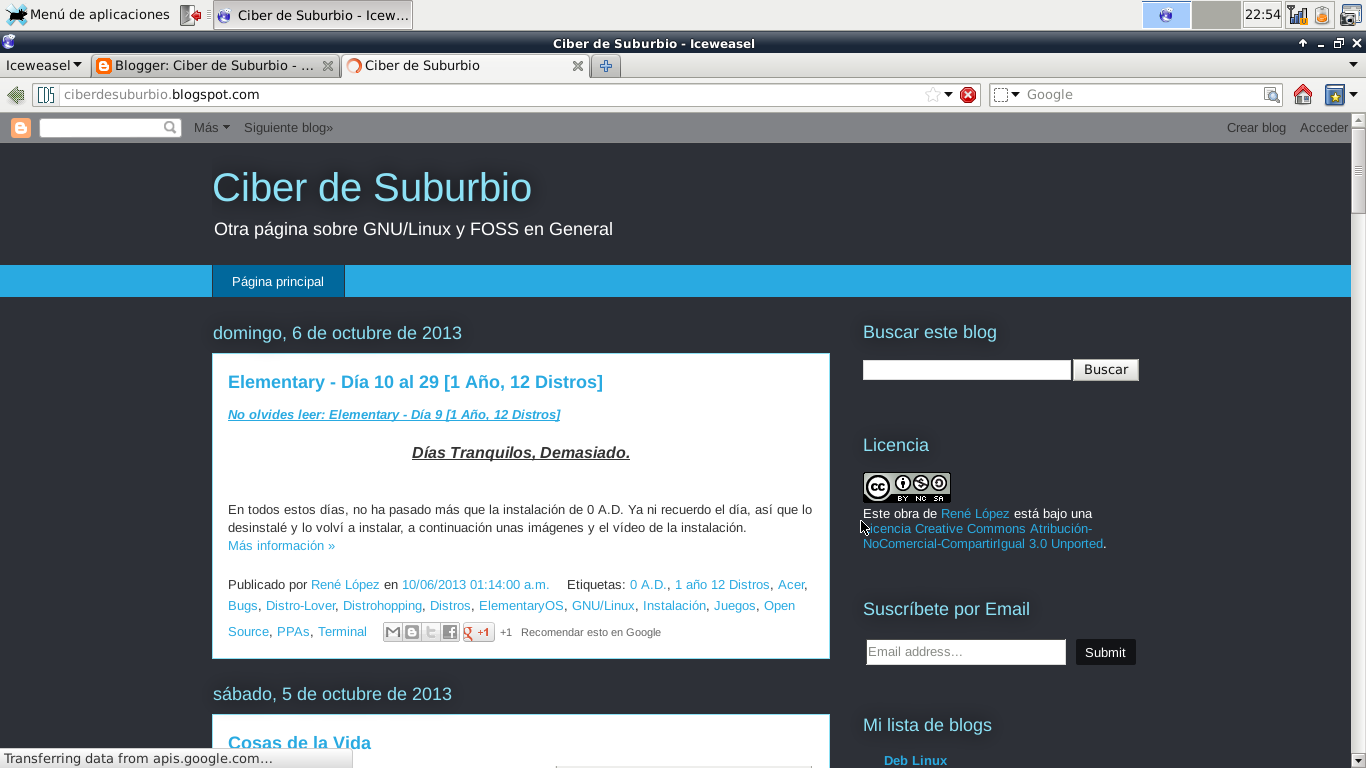Choose a search engine from the dropdown
Screen dimensions: 1366x768
tap(1007, 95)
